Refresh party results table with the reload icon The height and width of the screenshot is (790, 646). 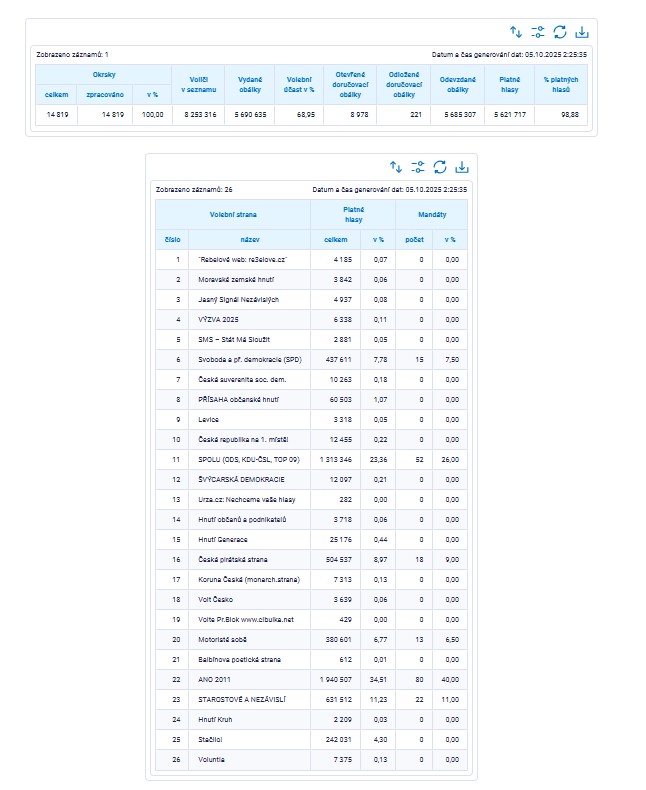click(x=440, y=167)
